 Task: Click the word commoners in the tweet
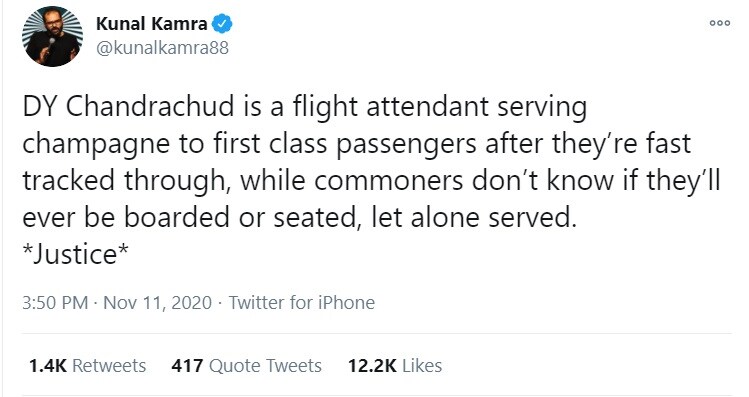[x=388, y=181]
